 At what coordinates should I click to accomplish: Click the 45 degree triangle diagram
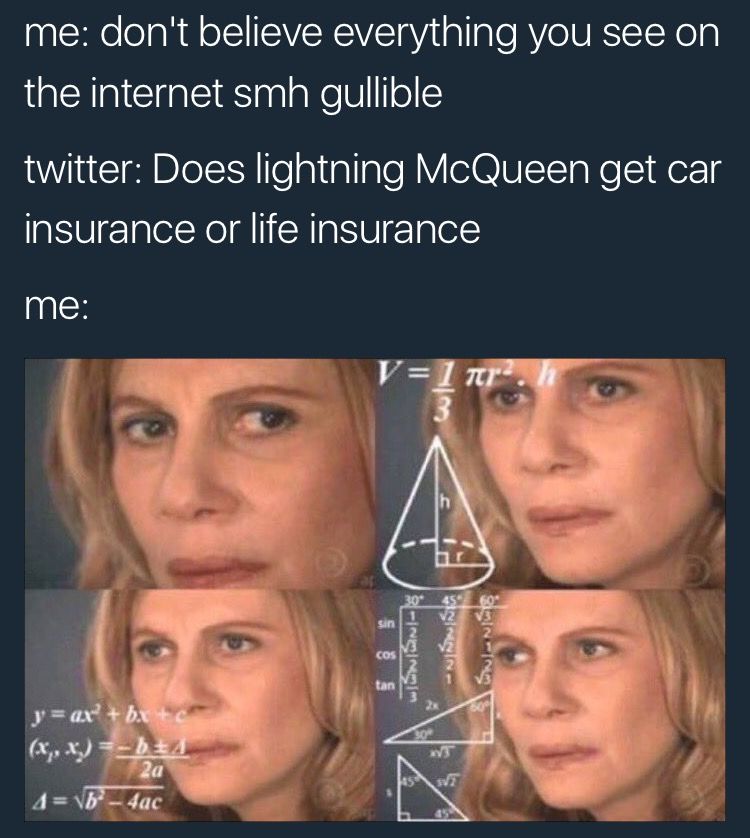click(428, 789)
